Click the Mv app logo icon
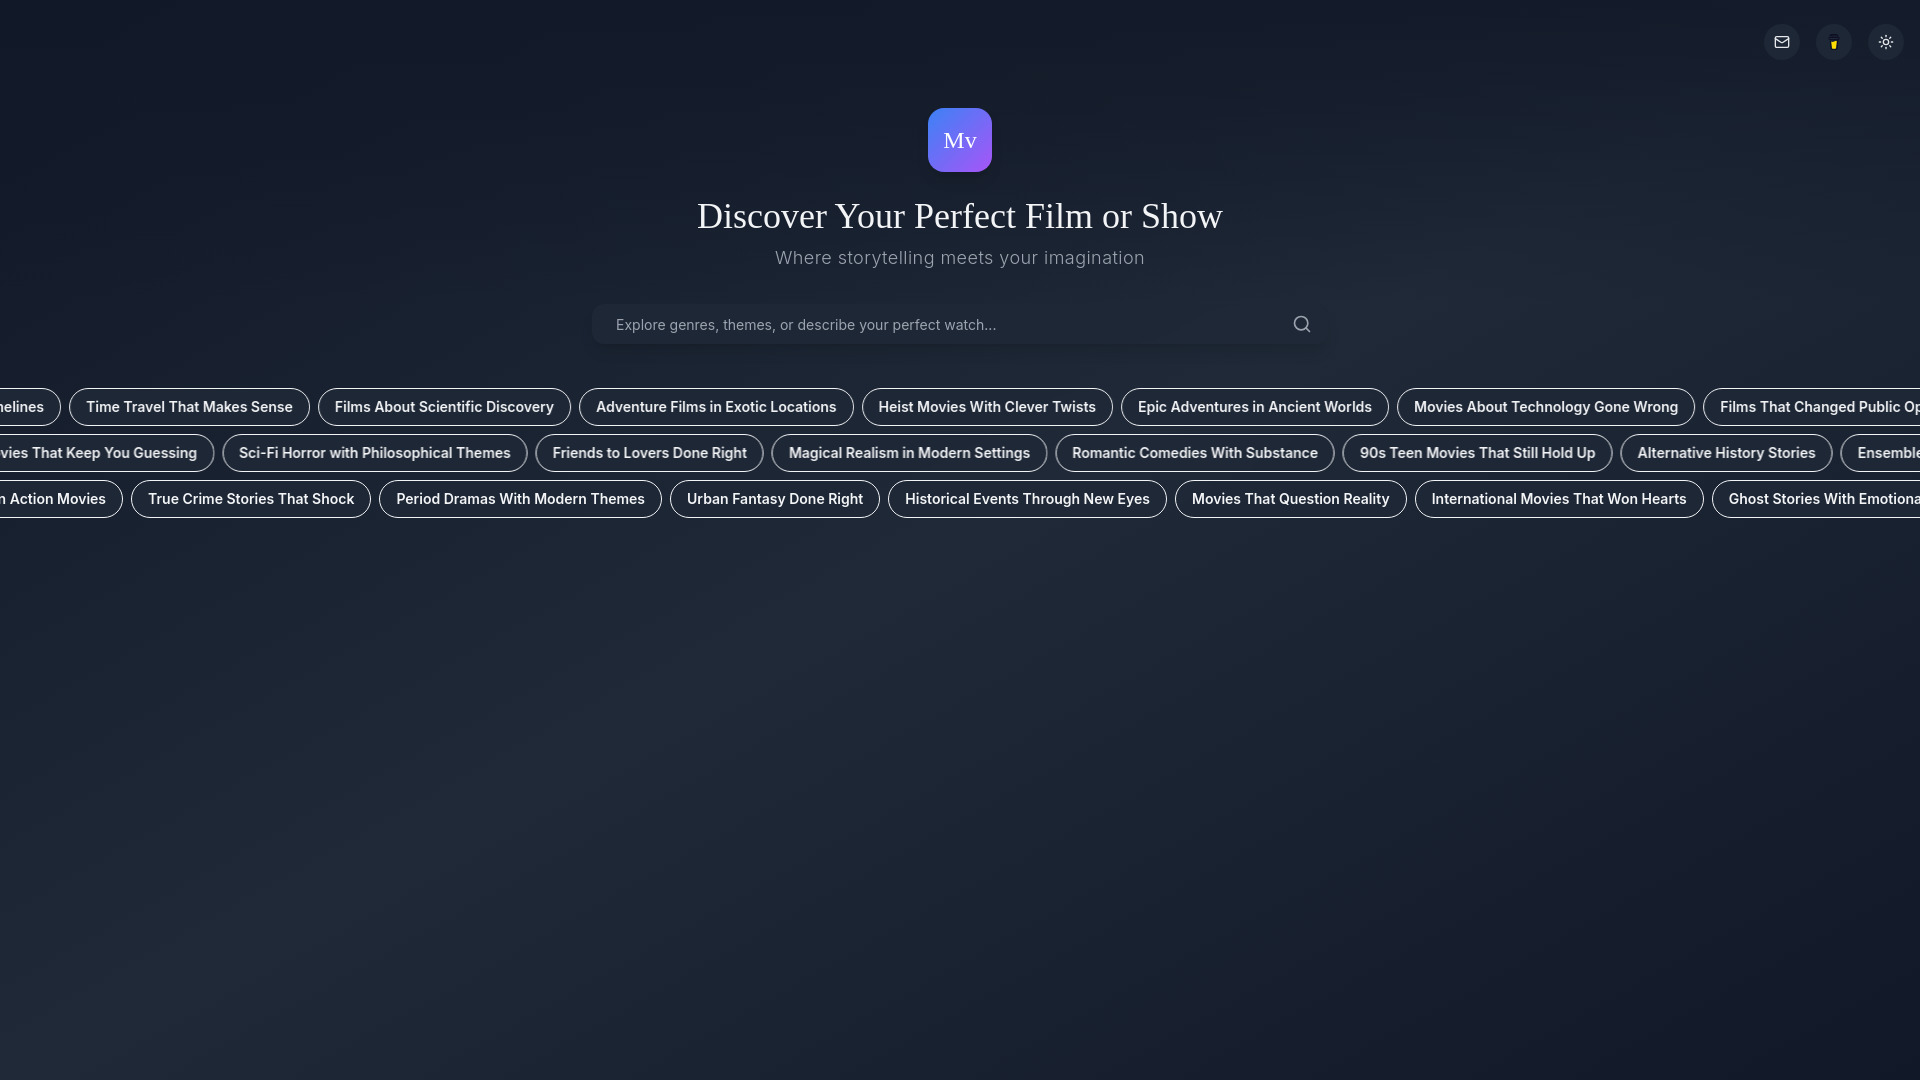 [x=960, y=140]
